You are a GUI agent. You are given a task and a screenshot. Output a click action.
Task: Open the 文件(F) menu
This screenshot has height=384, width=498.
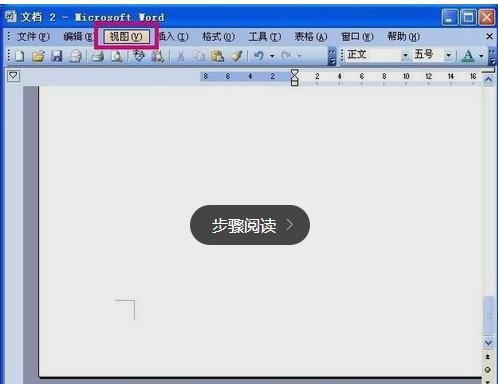33,37
